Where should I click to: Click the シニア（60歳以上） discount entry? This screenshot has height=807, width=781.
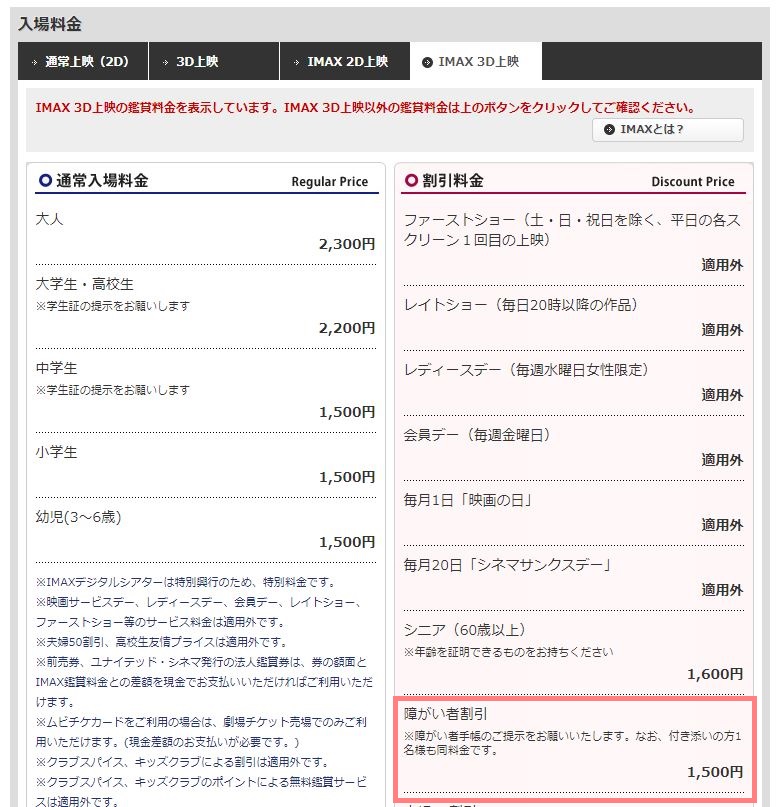tap(573, 650)
